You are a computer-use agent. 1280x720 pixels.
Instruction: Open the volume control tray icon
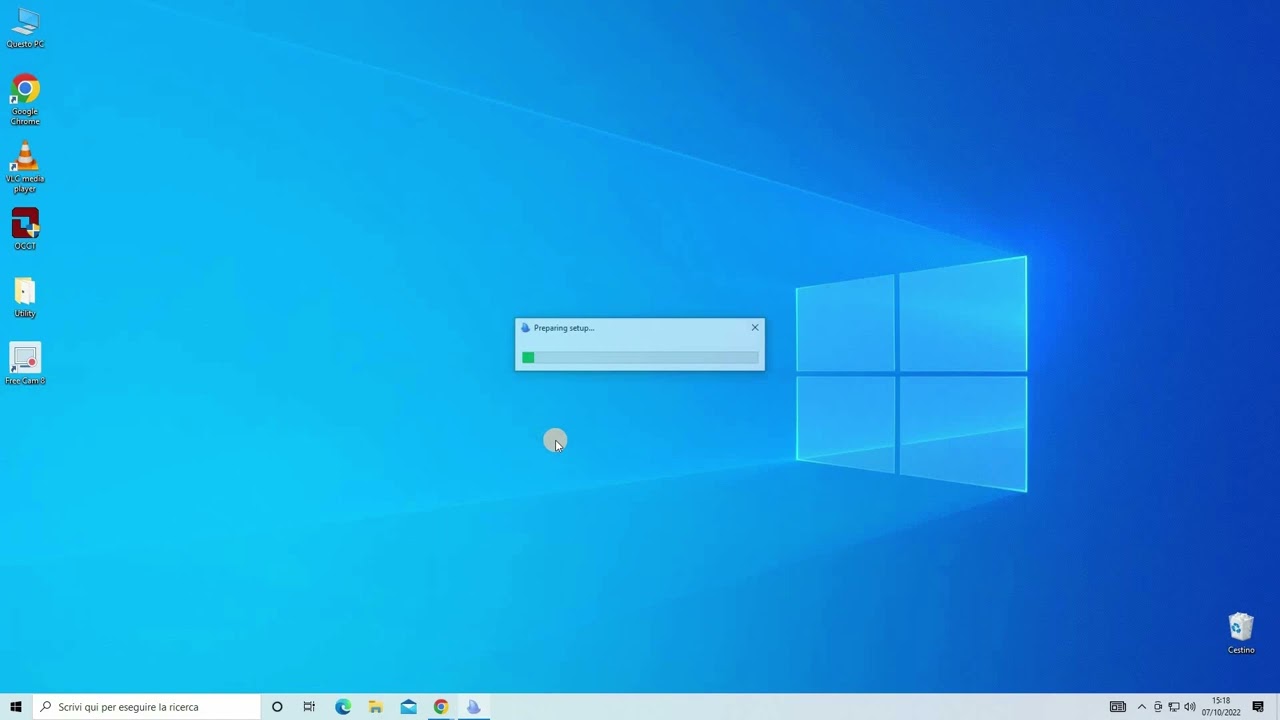pos(1190,707)
